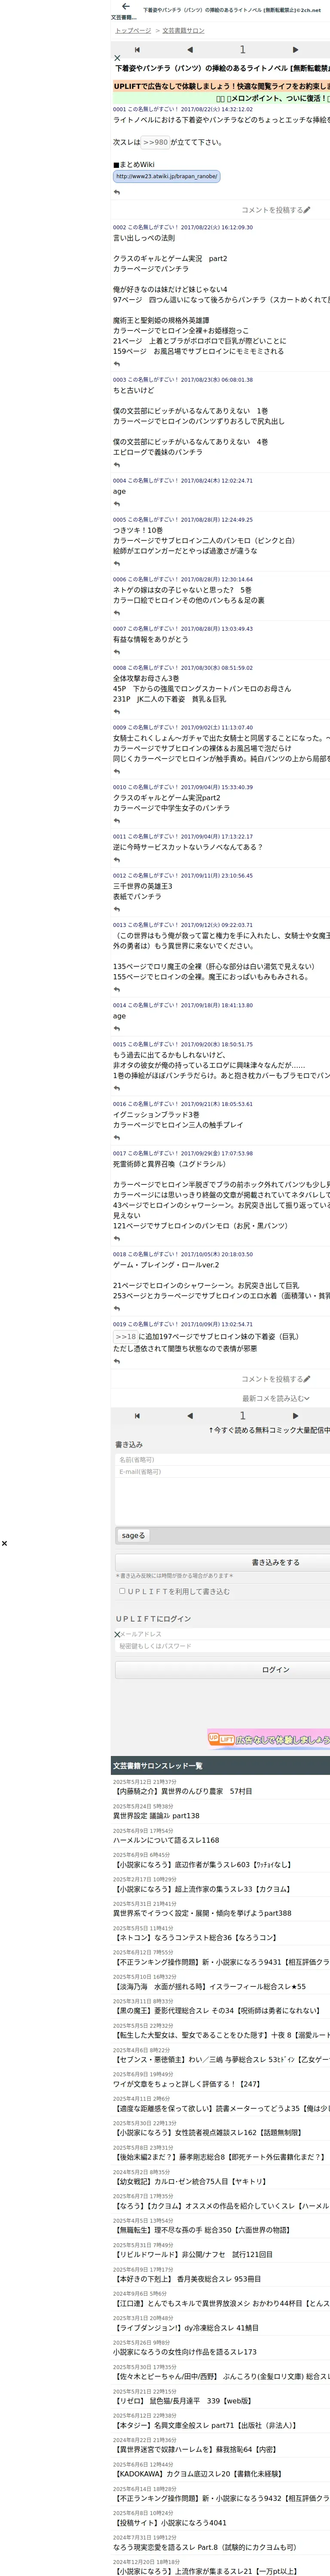Click the 今すぐ読める無料コミック ad link
The width and height of the screenshot is (330, 2576).
tap(269, 1431)
